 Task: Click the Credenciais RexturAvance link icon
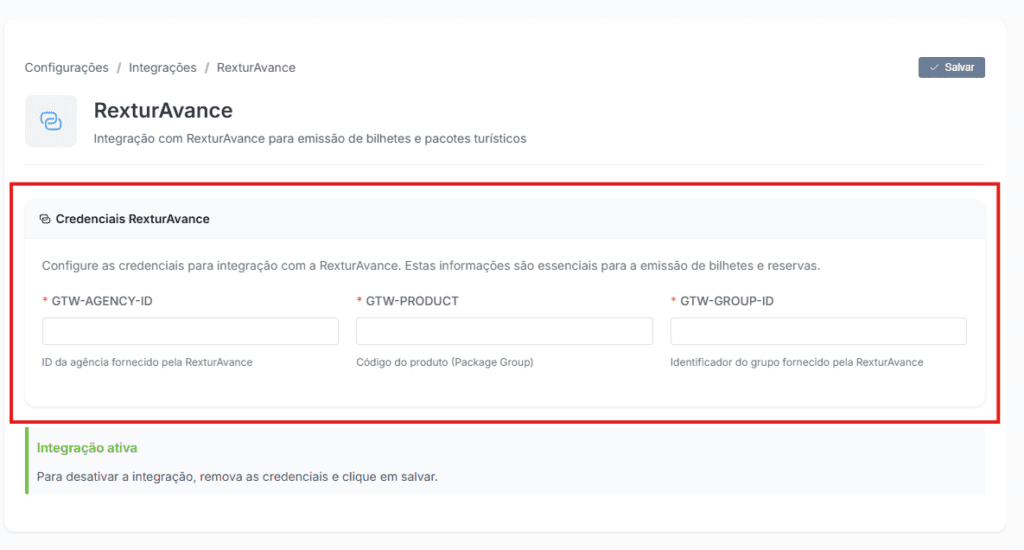(44, 219)
